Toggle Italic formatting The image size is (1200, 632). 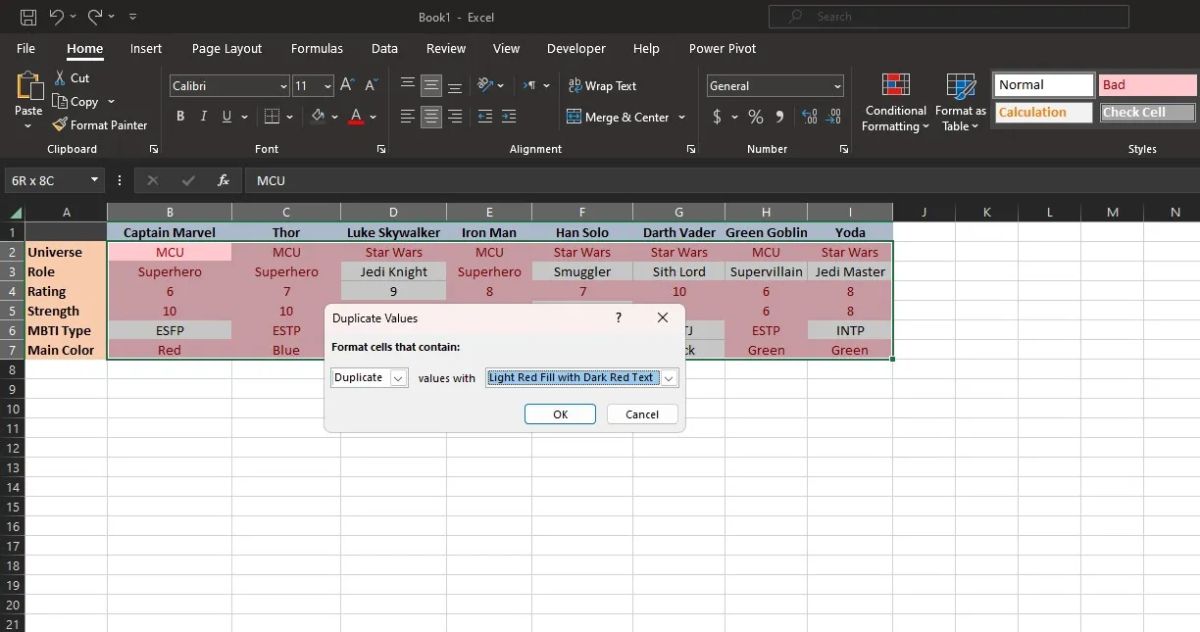click(203, 116)
